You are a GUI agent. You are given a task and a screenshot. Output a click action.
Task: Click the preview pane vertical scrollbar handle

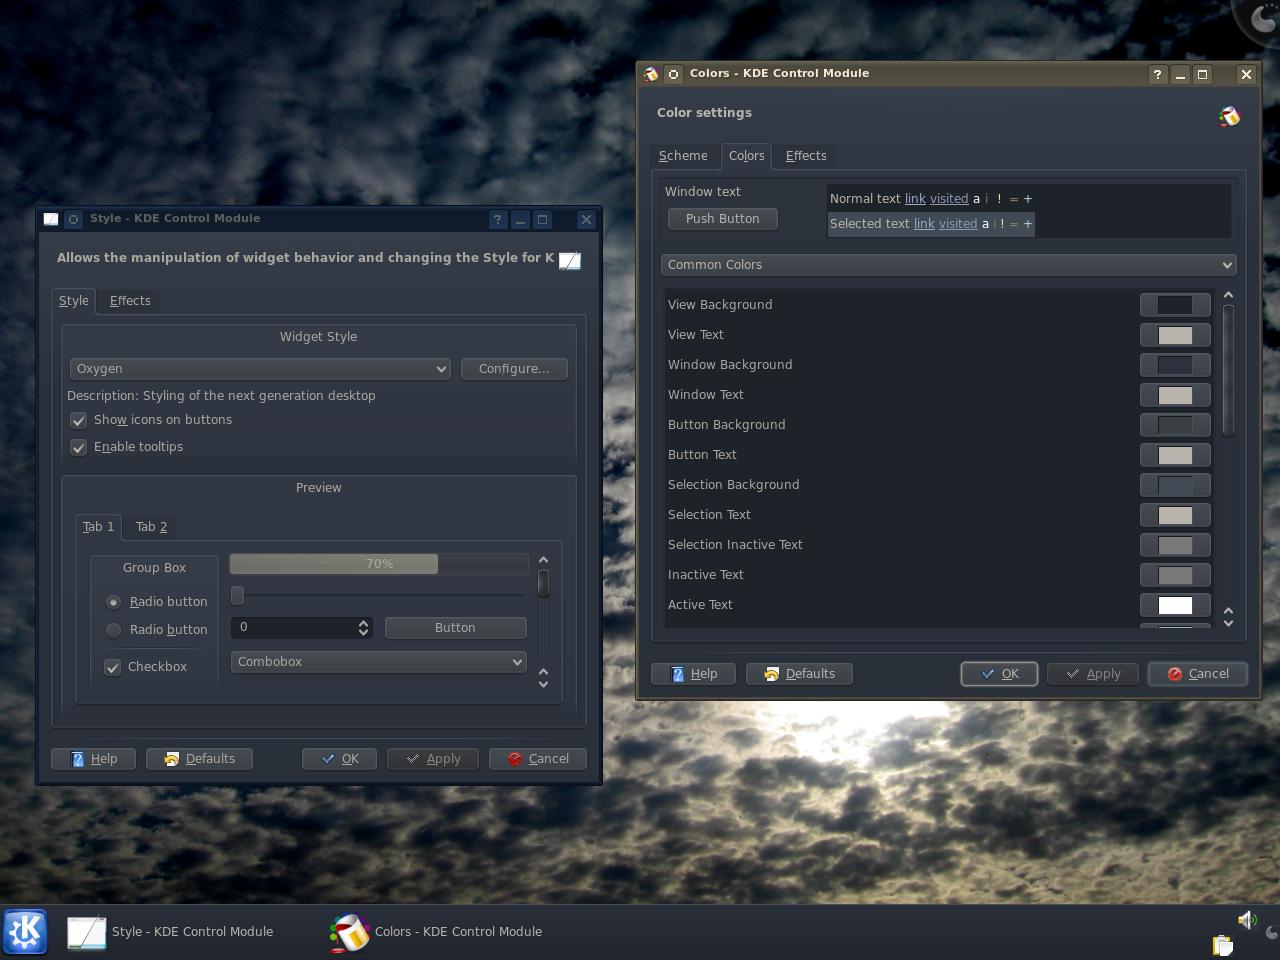543,583
